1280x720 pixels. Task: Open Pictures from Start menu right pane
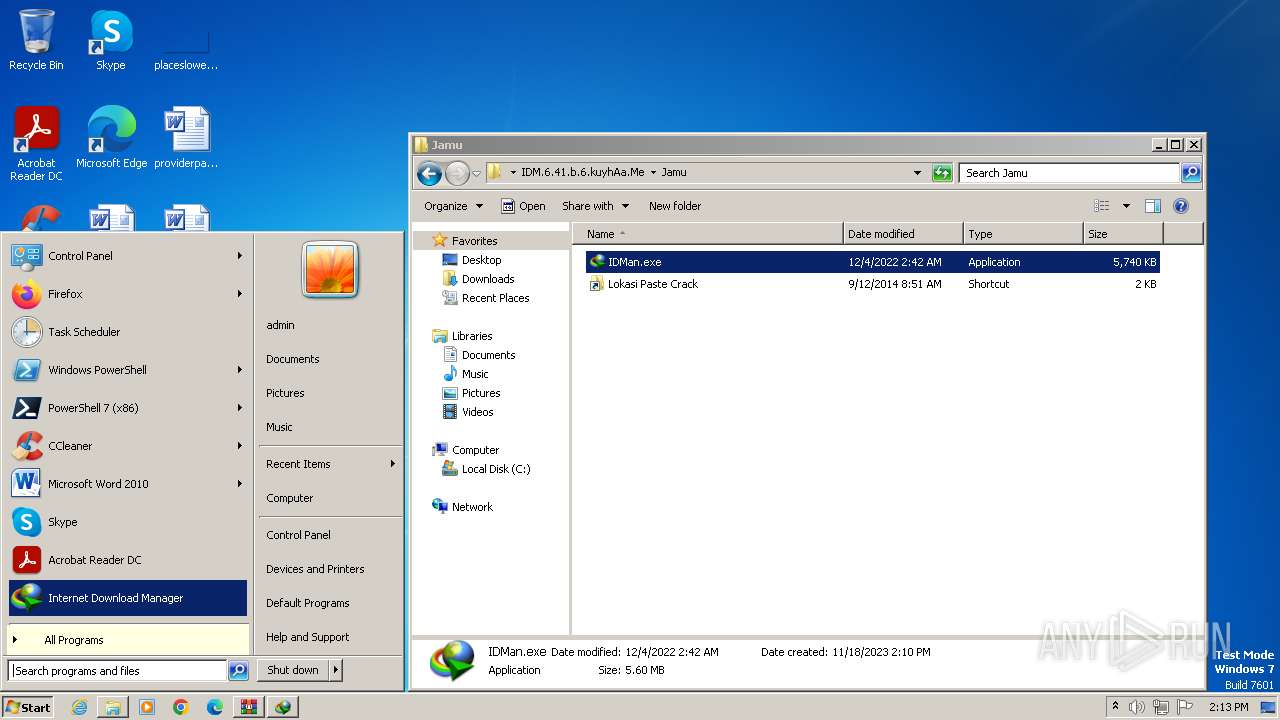pyautogui.click(x=285, y=393)
